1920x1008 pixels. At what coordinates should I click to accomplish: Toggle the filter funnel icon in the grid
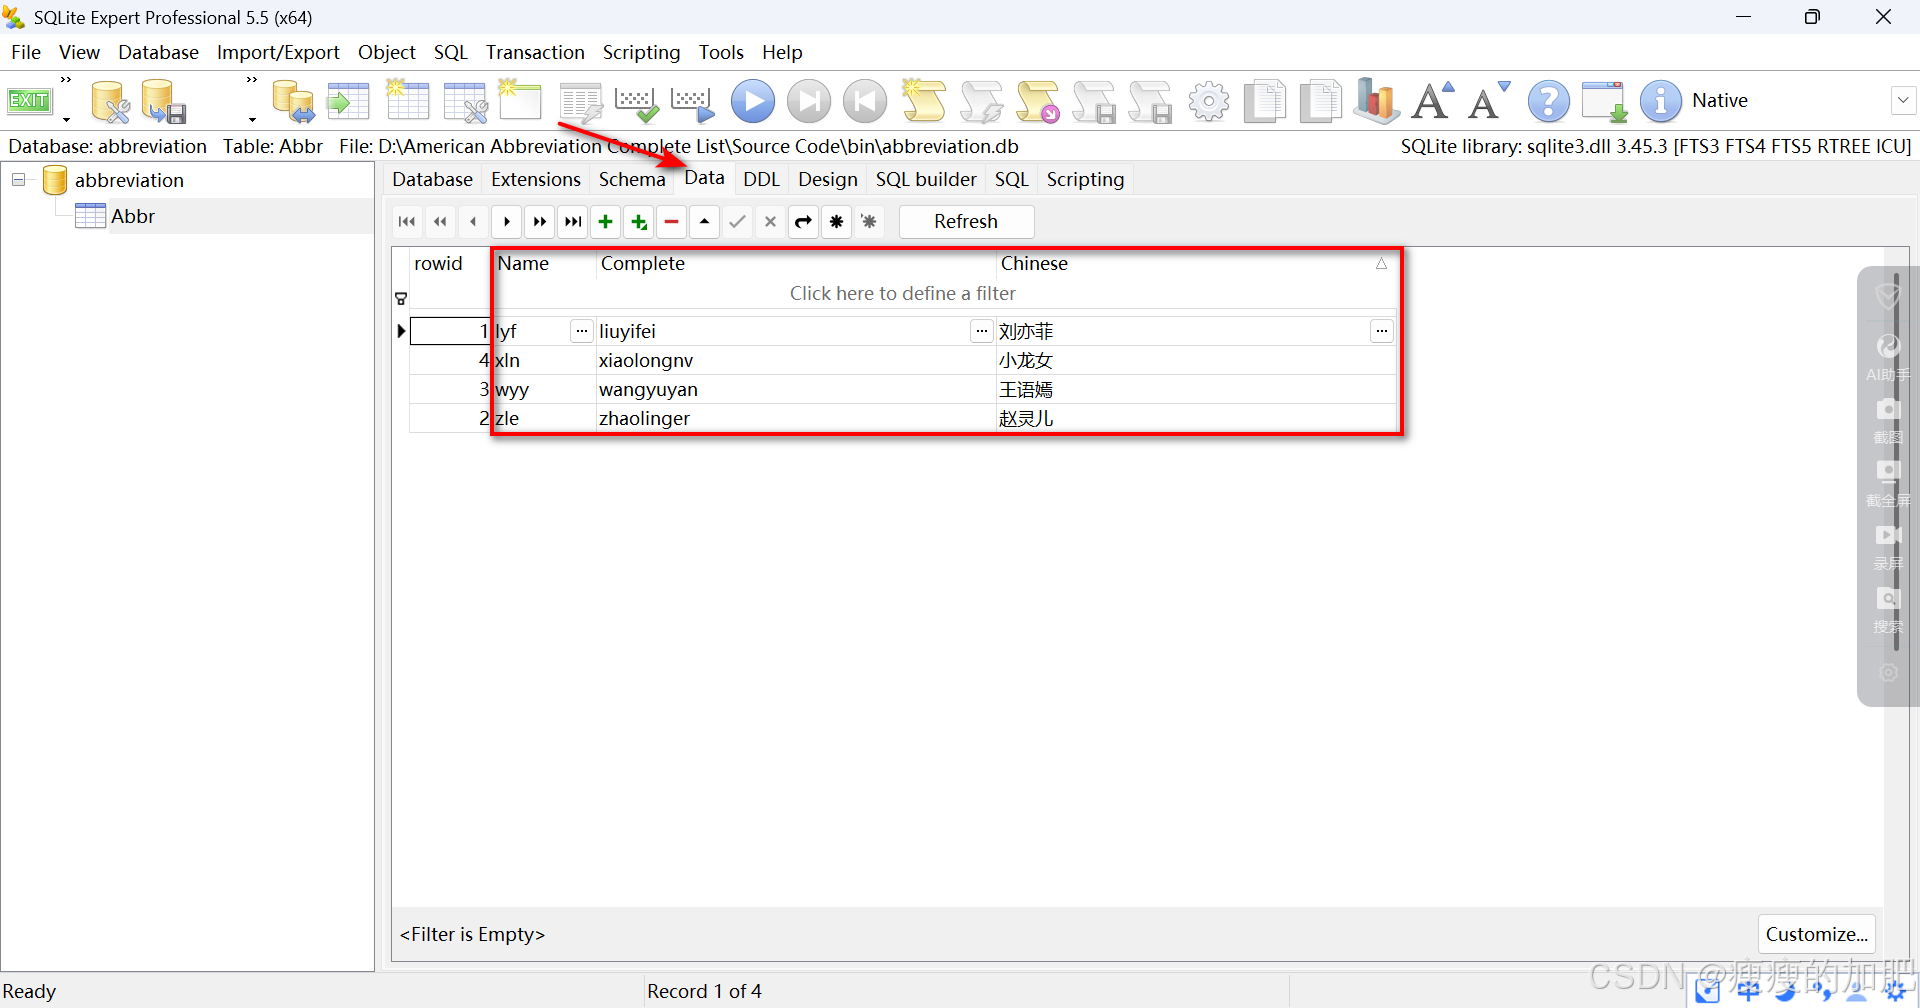401,299
